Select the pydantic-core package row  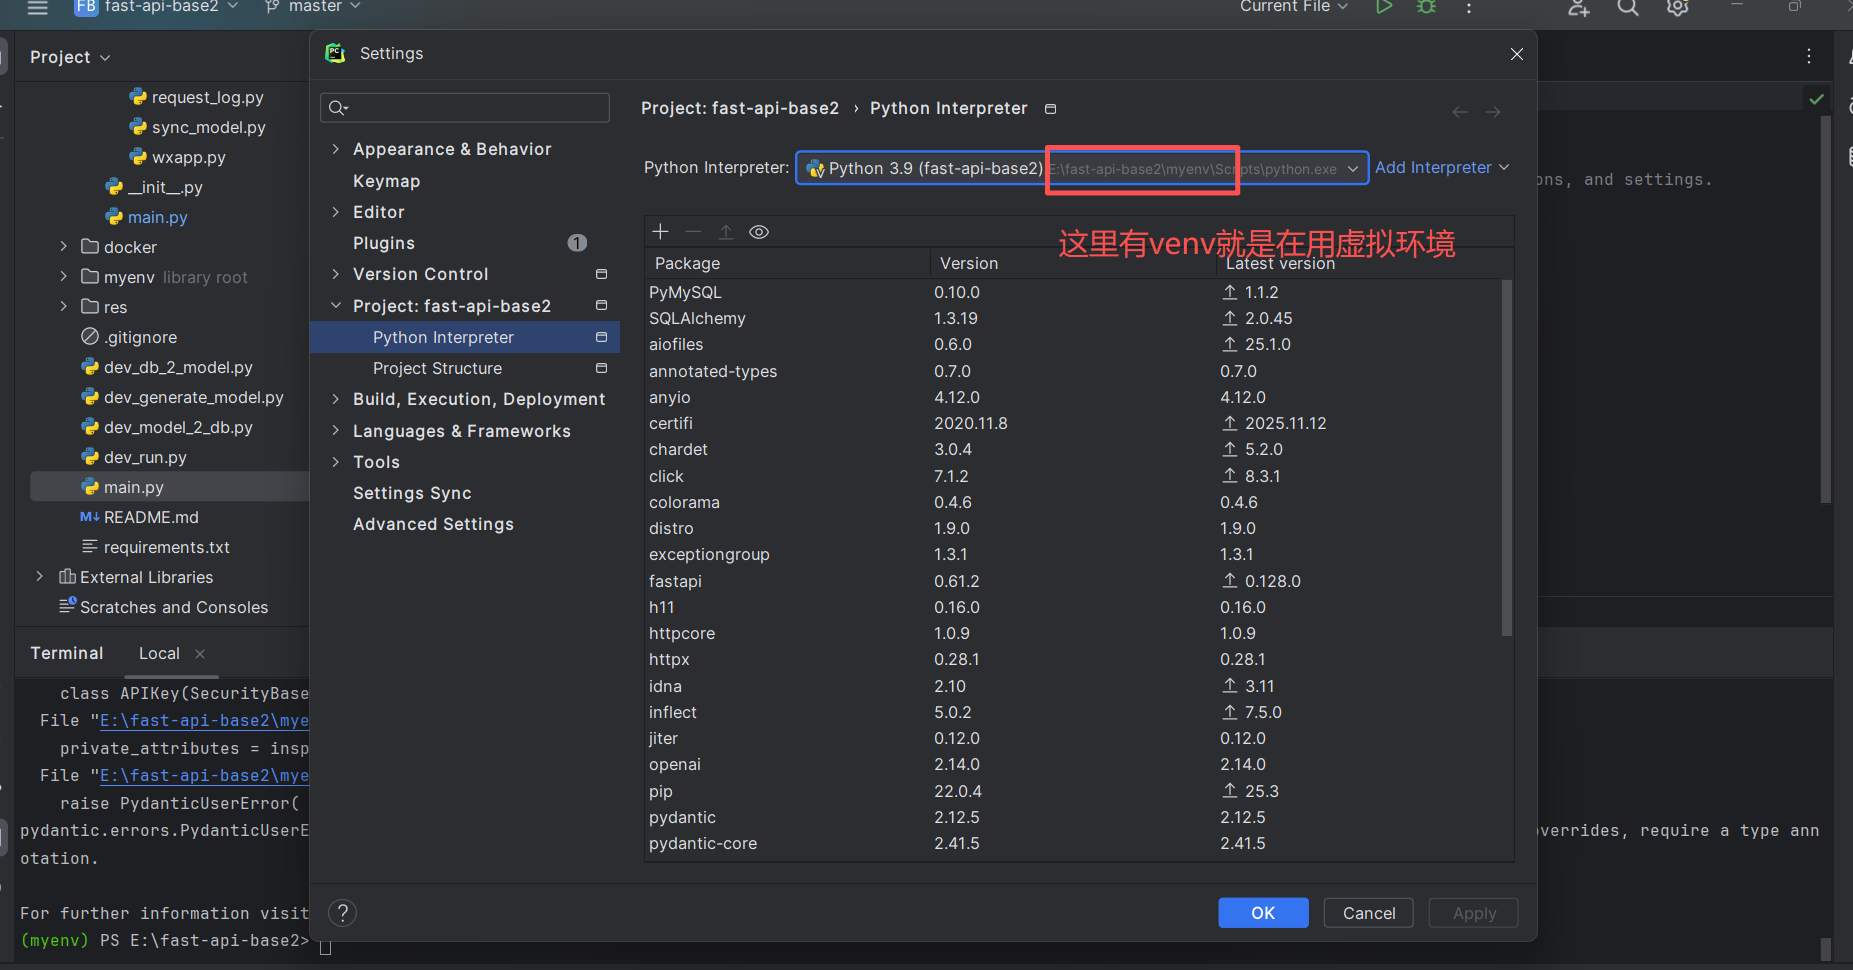coord(1073,844)
